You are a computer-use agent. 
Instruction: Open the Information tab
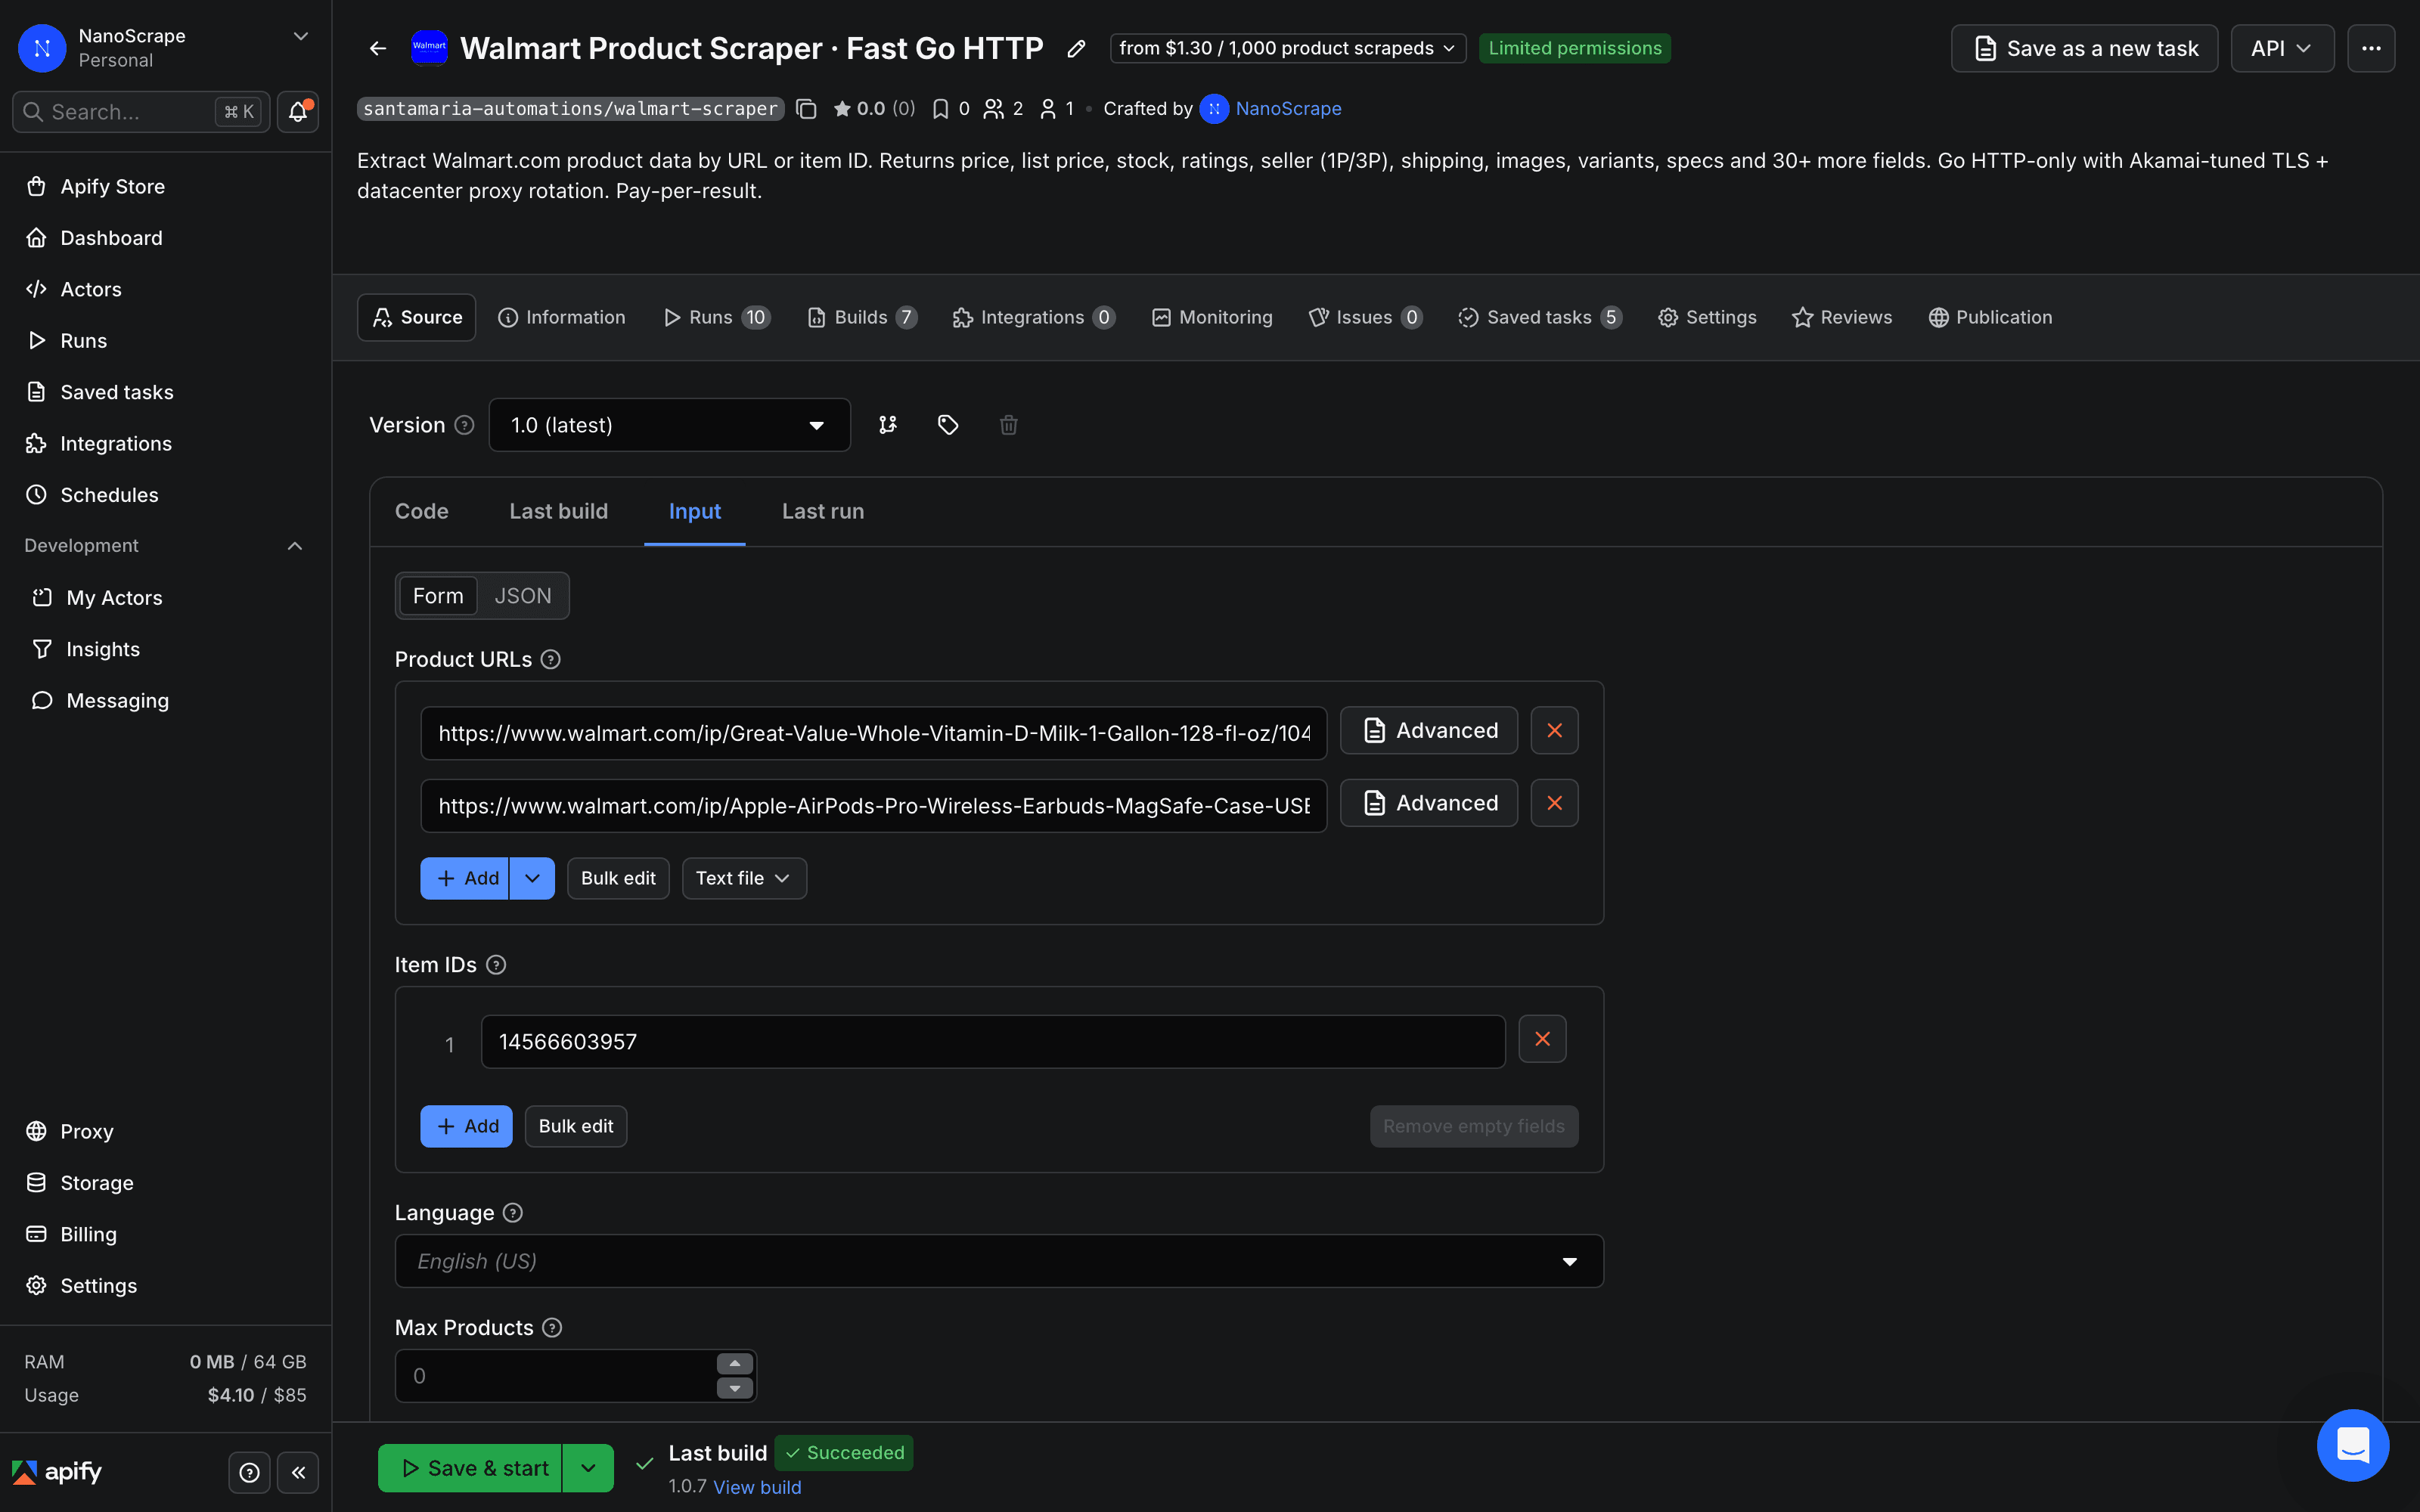click(x=562, y=317)
